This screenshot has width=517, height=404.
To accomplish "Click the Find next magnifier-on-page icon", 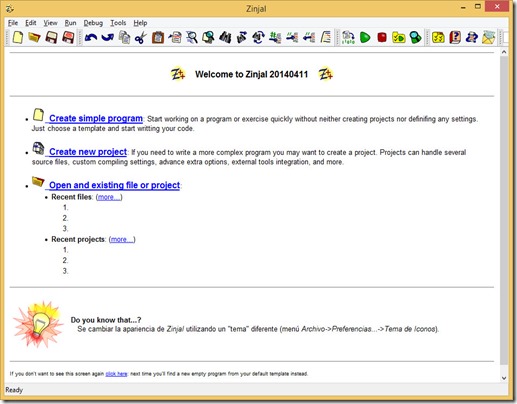I will (x=208, y=37).
